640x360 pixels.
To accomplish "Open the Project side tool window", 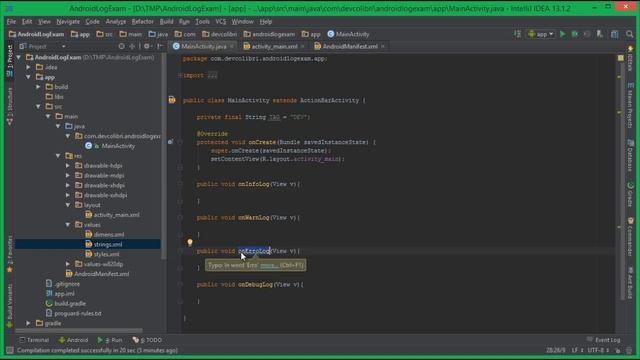I will 10,61.
